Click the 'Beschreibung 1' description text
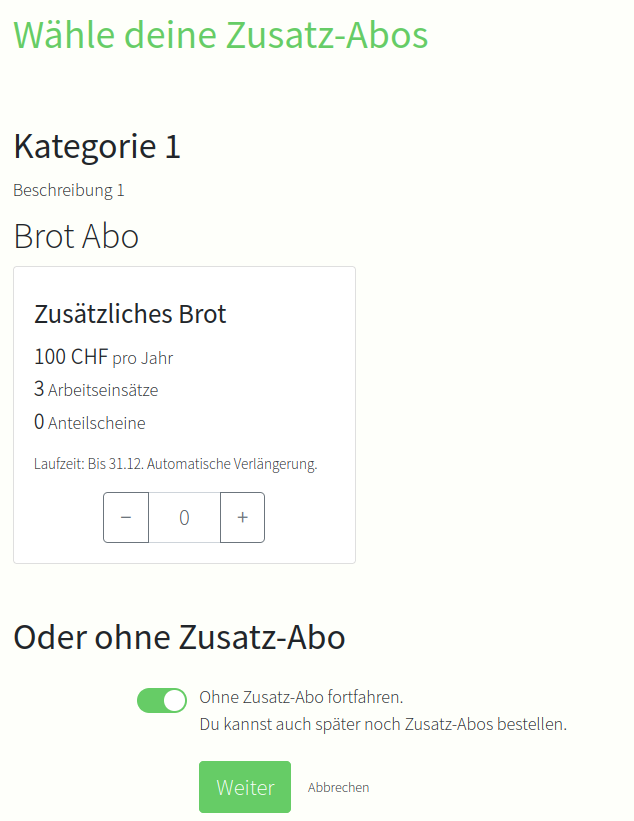The image size is (634, 821). pyautogui.click(x=69, y=190)
